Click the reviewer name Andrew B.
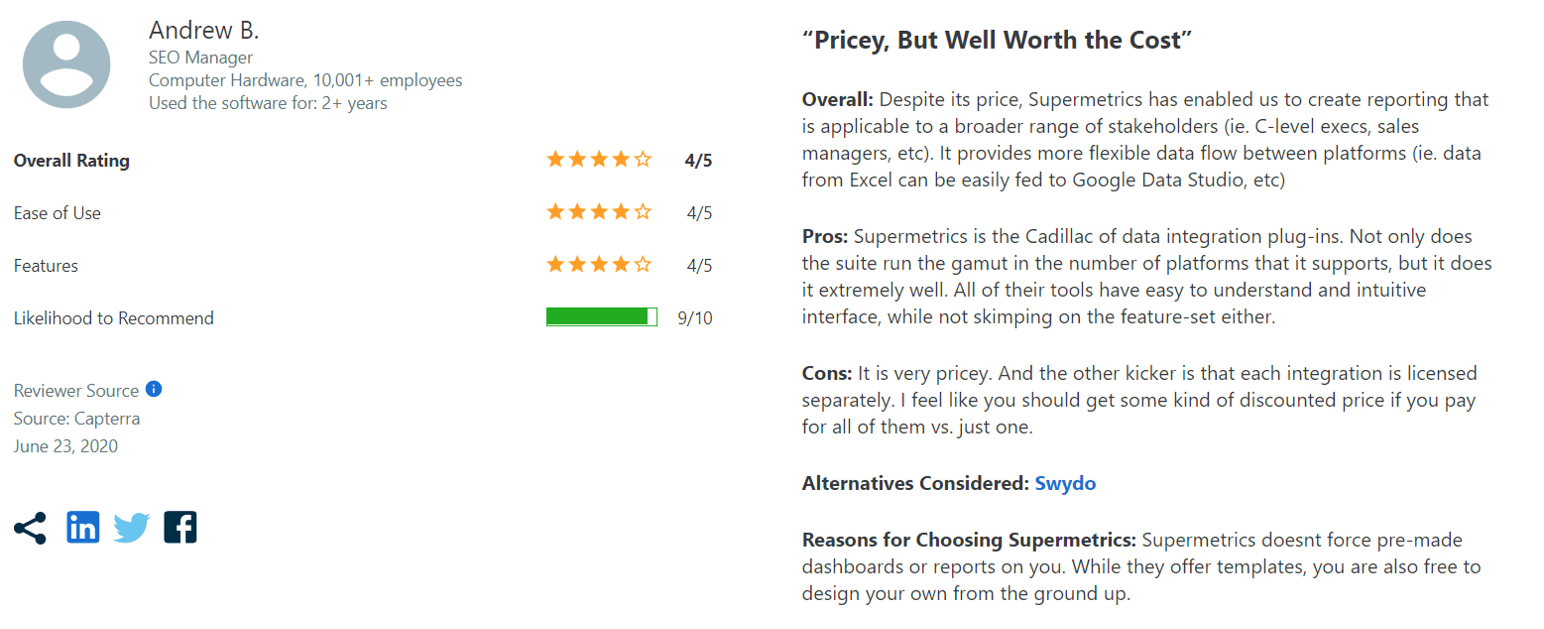1544x629 pixels. 204,30
